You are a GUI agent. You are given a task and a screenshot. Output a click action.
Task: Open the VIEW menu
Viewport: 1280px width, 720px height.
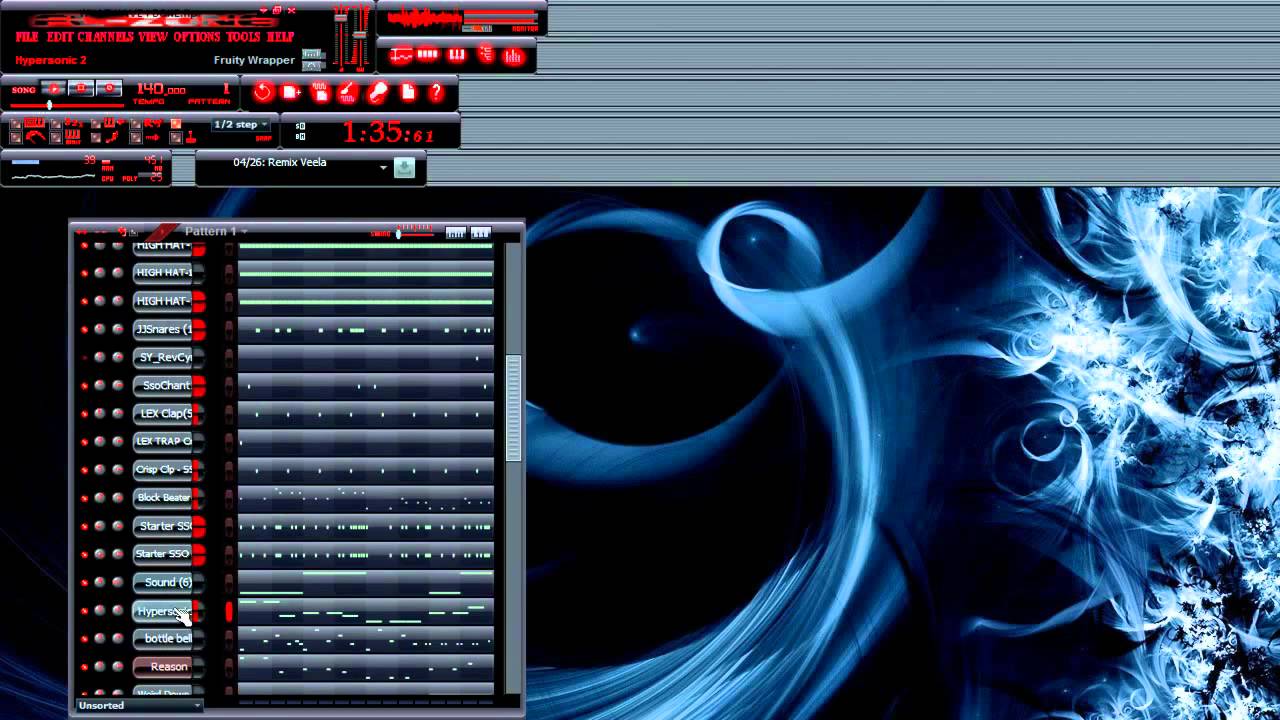[153, 37]
